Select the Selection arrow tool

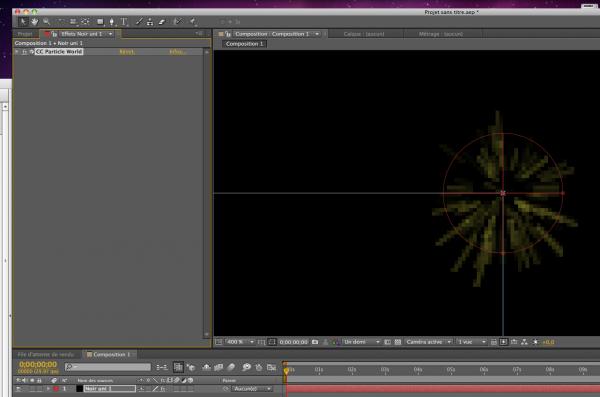tap(23, 22)
